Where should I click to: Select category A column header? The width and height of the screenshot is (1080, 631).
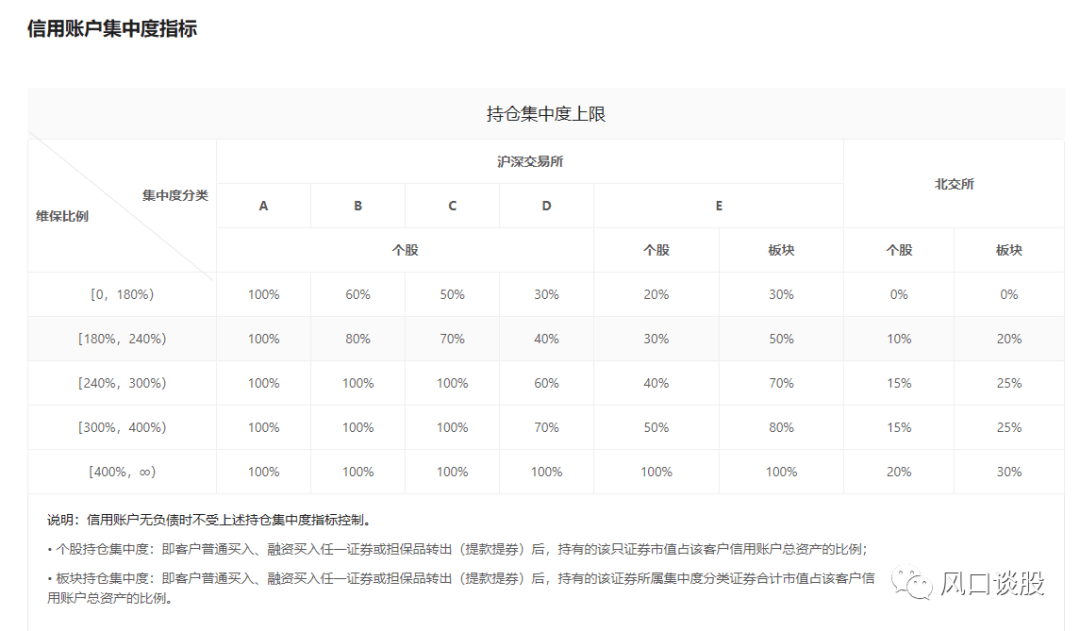[262, 205]
